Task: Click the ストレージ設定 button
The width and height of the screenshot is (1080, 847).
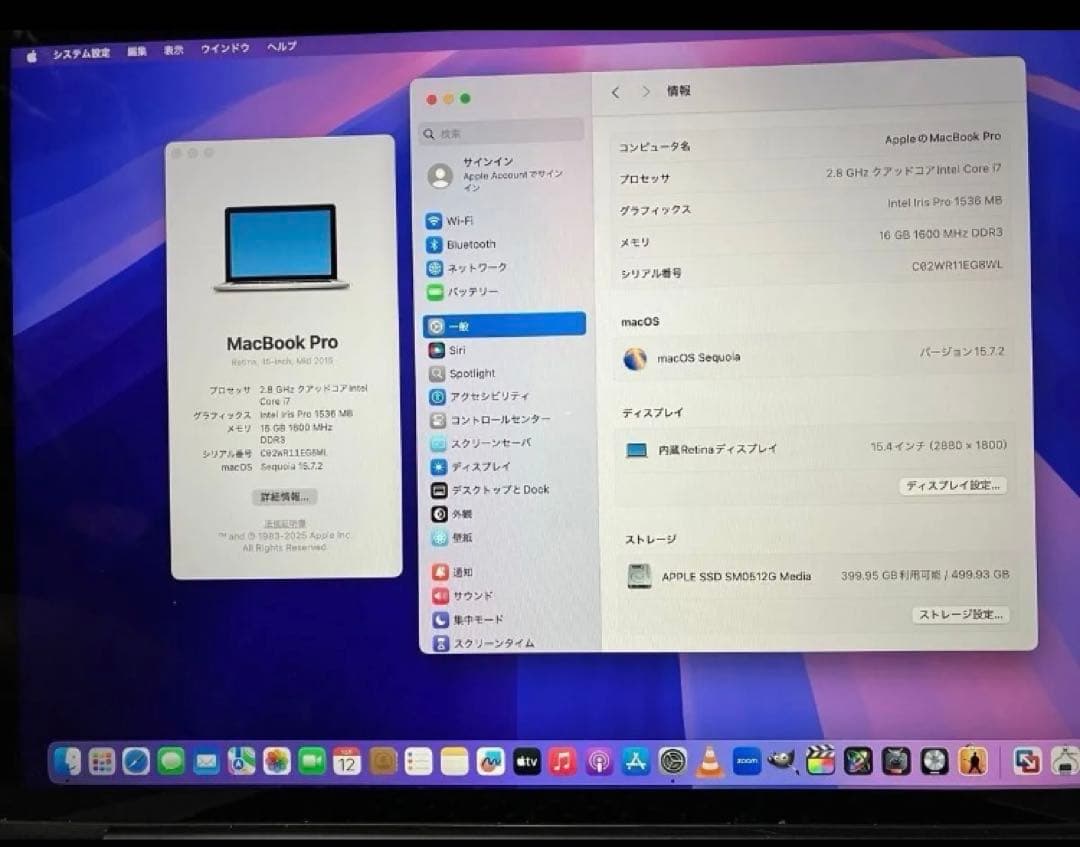Action: (x=961, y=615)
